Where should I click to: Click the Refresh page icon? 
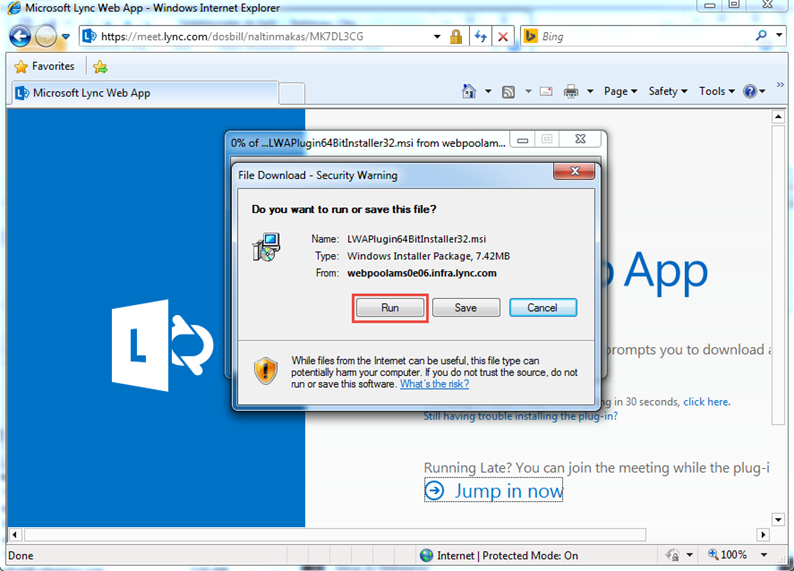click(480, 37)
